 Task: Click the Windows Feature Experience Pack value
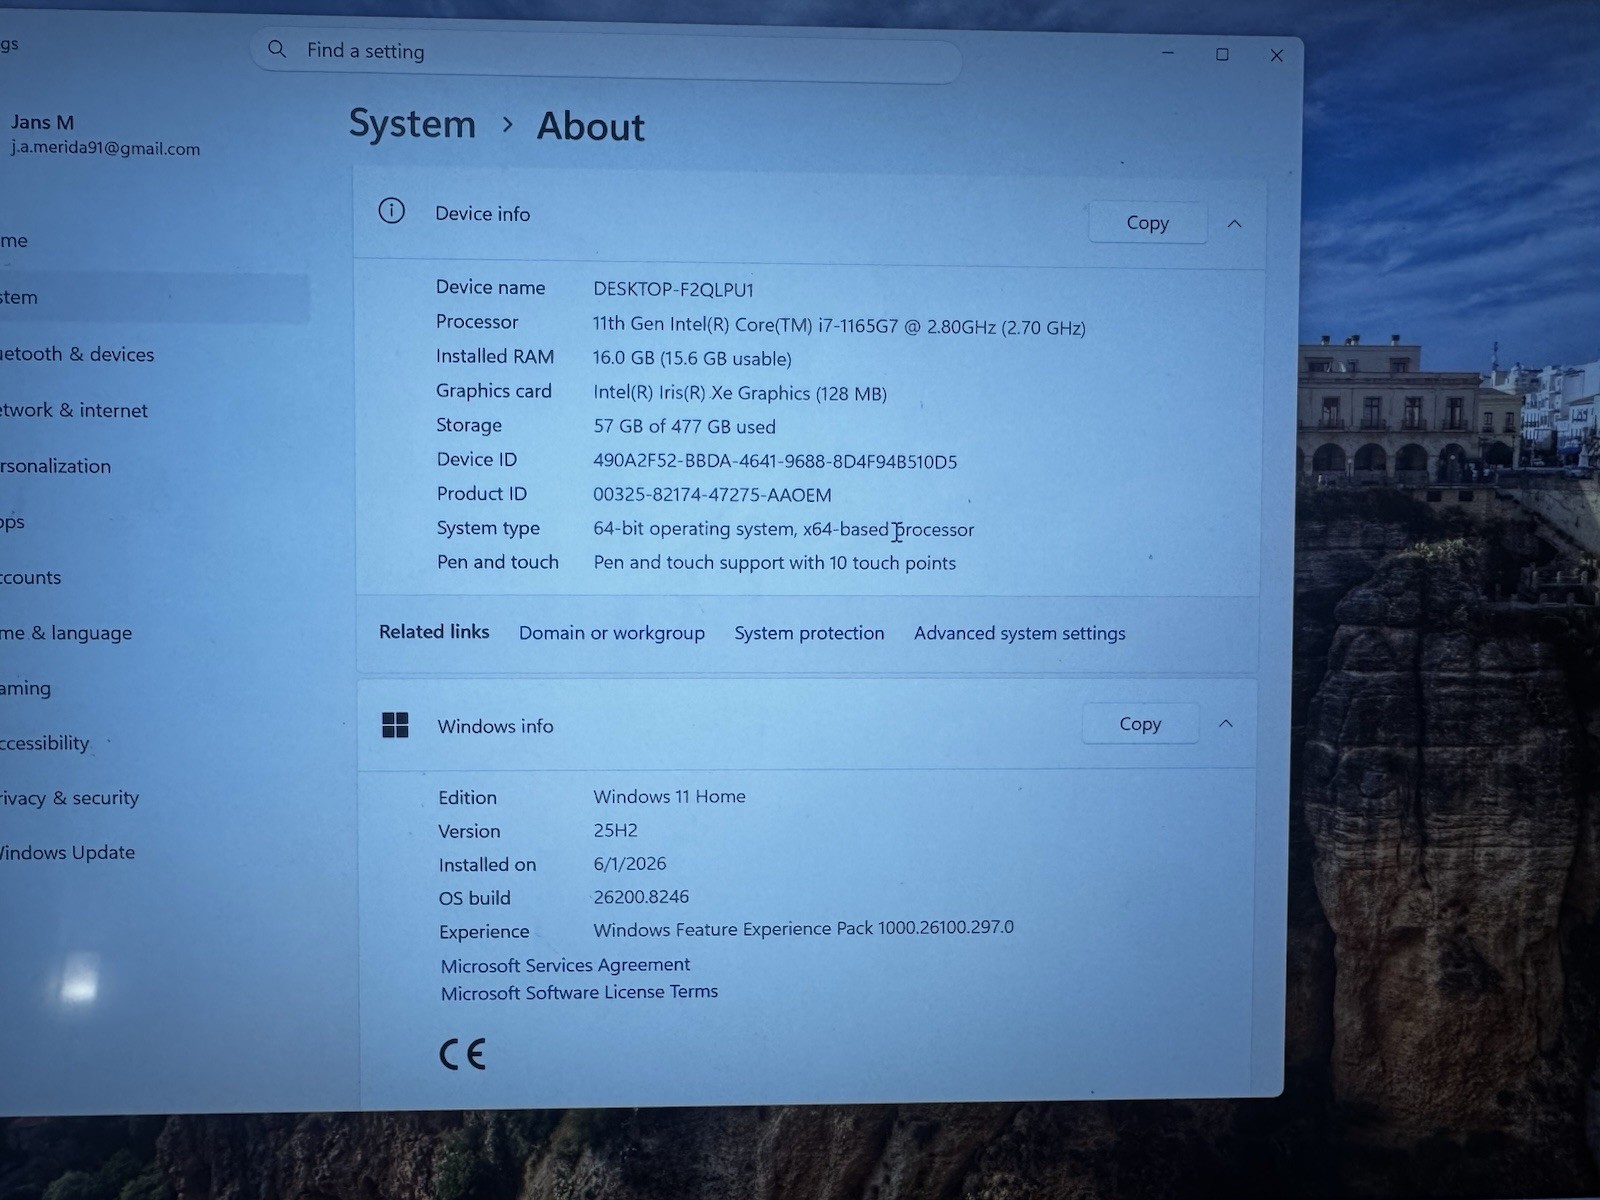click(x=803, y=929)
